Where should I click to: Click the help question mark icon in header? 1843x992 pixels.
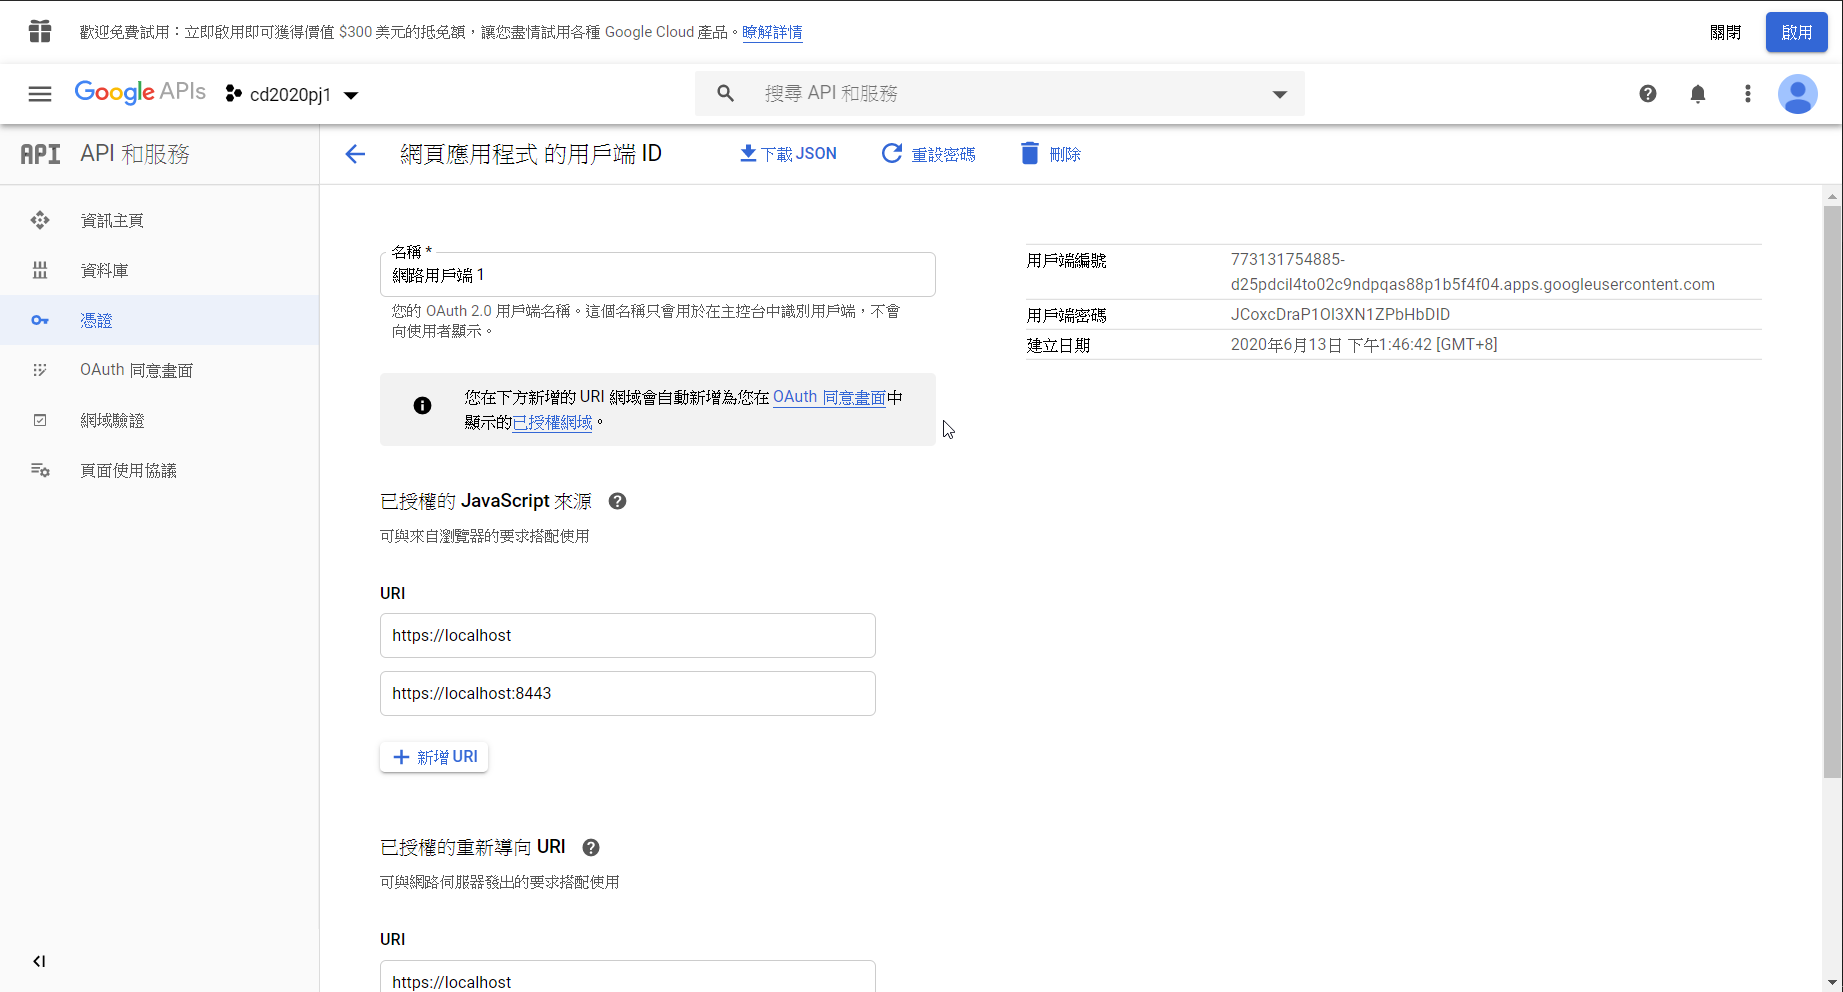click(x=1647, y=94)
